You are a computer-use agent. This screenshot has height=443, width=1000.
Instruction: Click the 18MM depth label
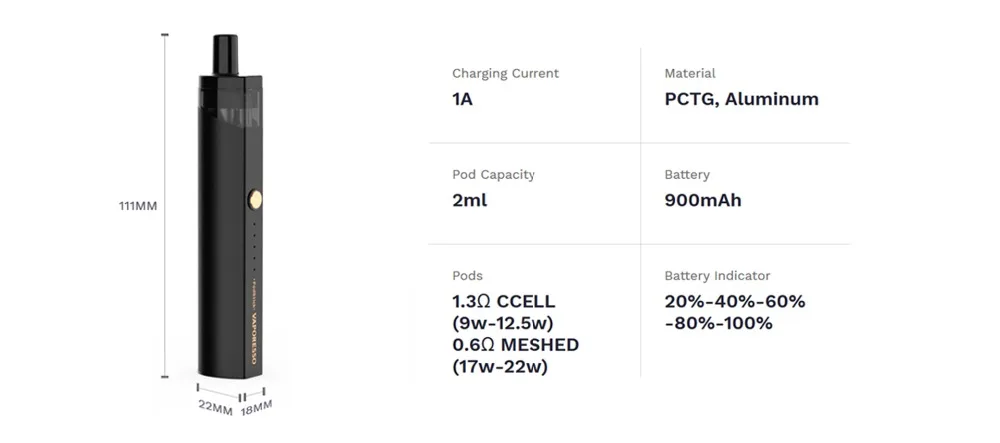point(256,408)
